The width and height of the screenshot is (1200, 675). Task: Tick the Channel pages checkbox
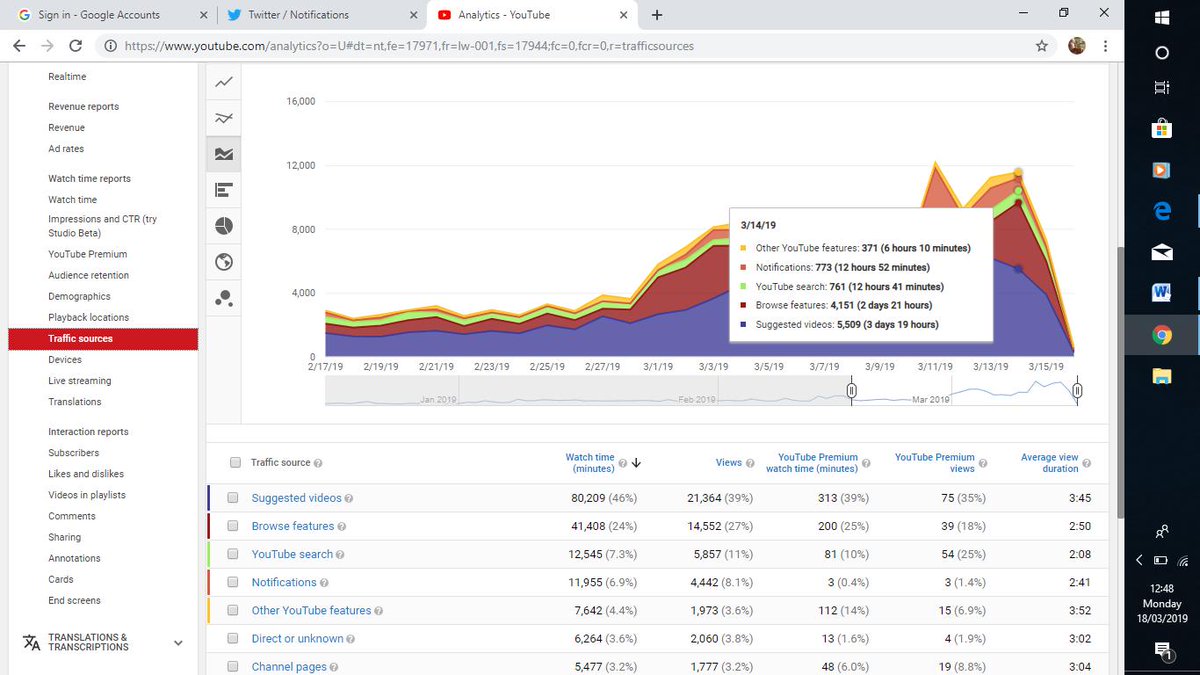233,666
